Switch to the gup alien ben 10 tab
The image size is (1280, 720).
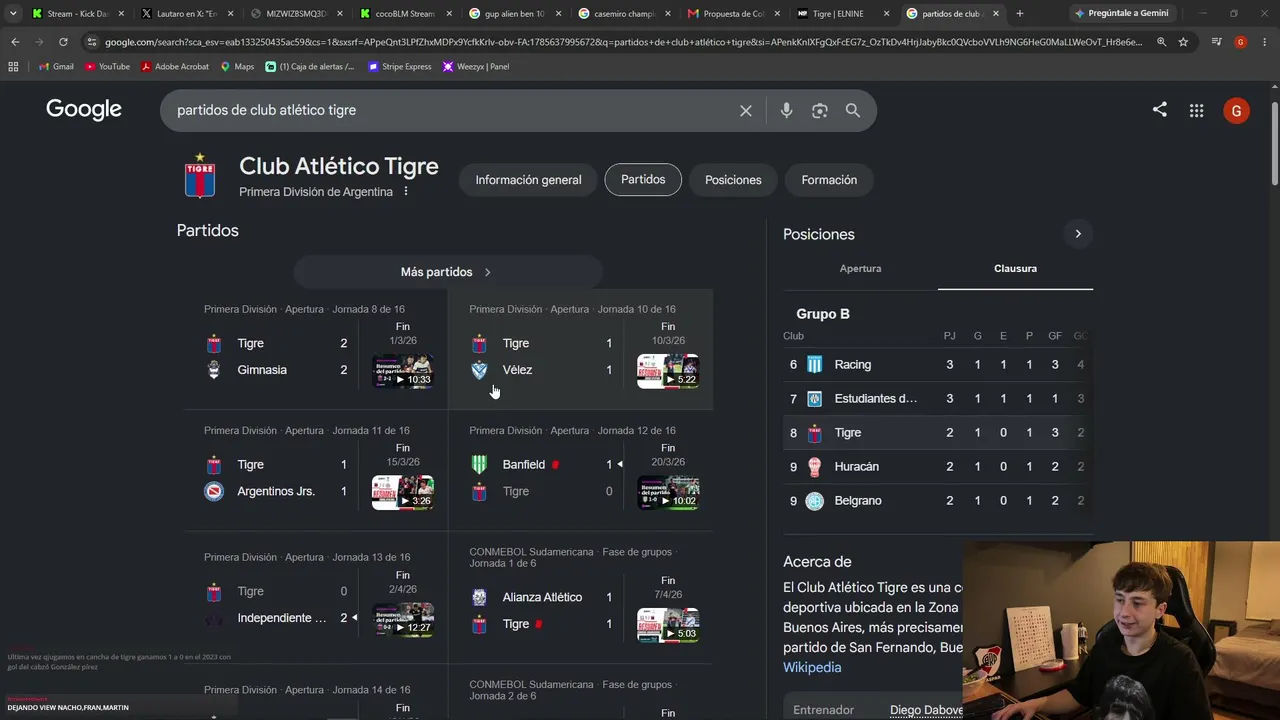(514, 14)
